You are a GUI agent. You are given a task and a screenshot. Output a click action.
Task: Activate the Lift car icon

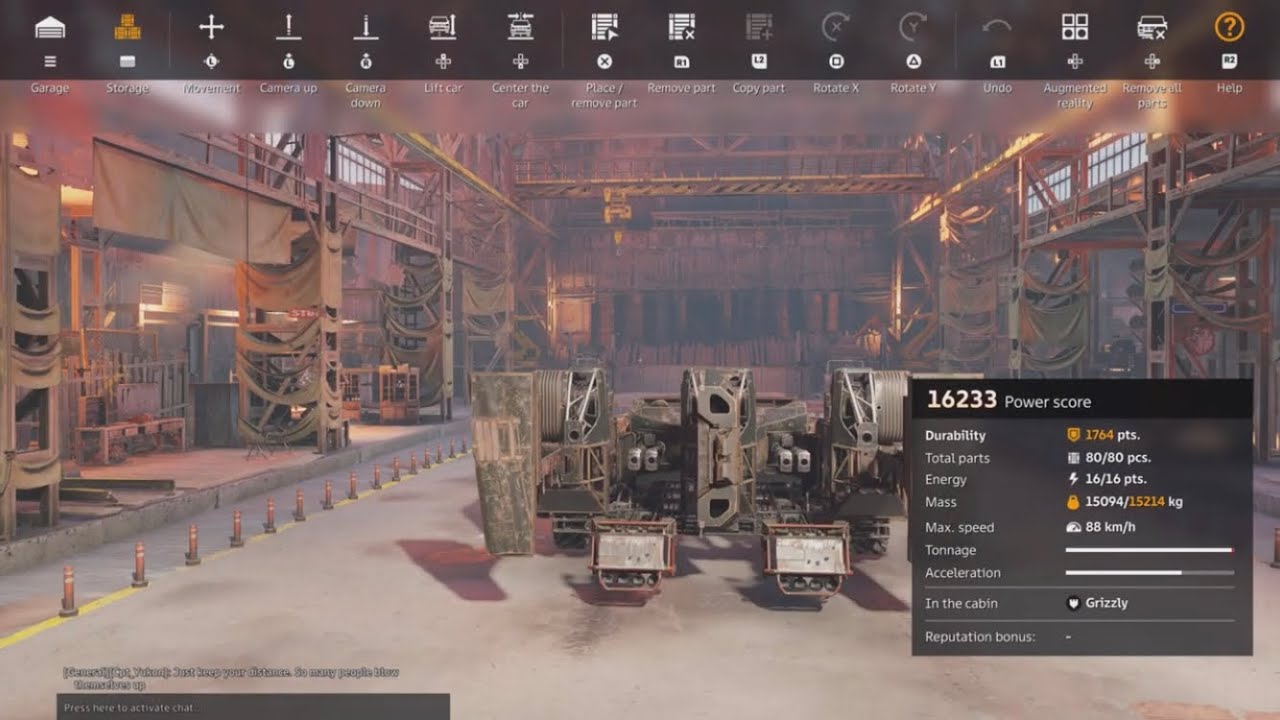[443, 27]
